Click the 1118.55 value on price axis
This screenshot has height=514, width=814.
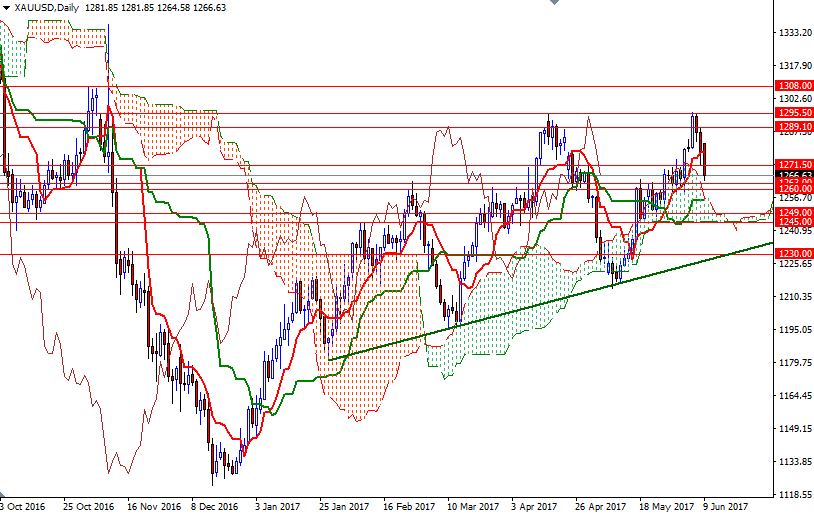[794, 494]
